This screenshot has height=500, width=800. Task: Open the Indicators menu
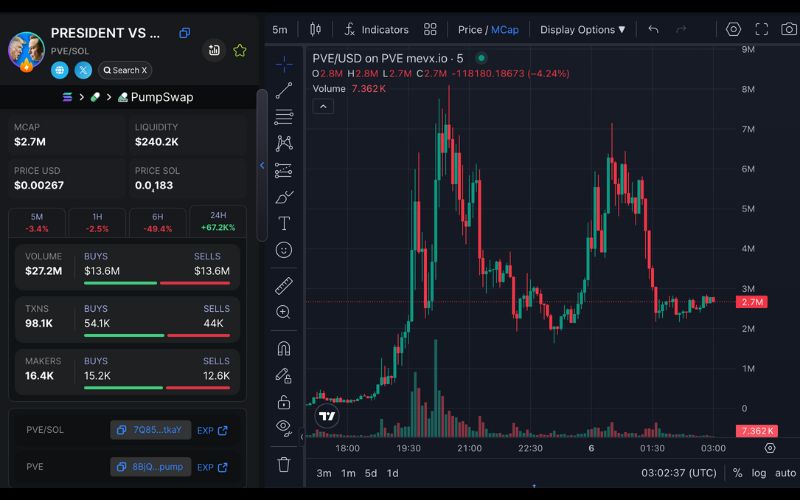pos(377,30)
